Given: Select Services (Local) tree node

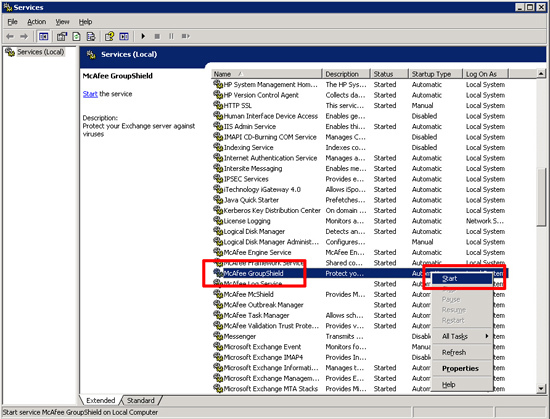Looking at the screenshot, I should (41, 52).
